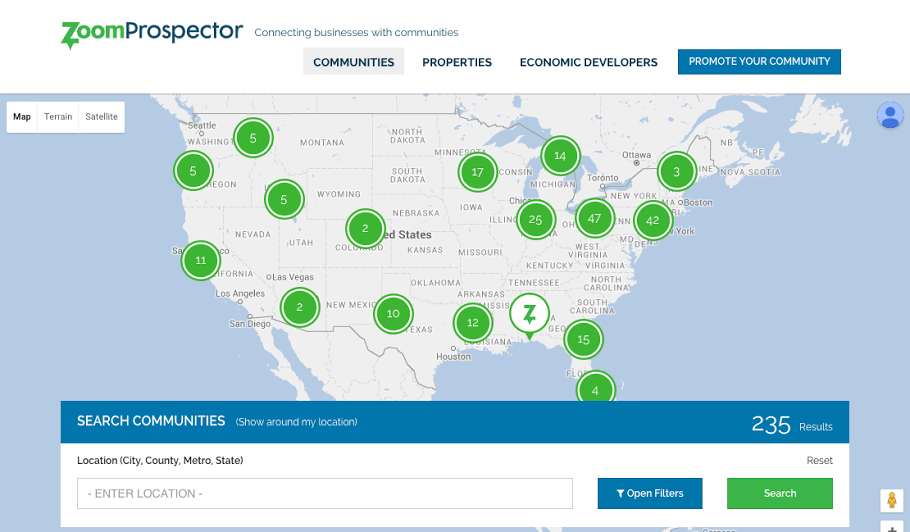910x532 pixels.
Task: Click the green Search button
Action: pyautogui.click(x=779, y=493)
